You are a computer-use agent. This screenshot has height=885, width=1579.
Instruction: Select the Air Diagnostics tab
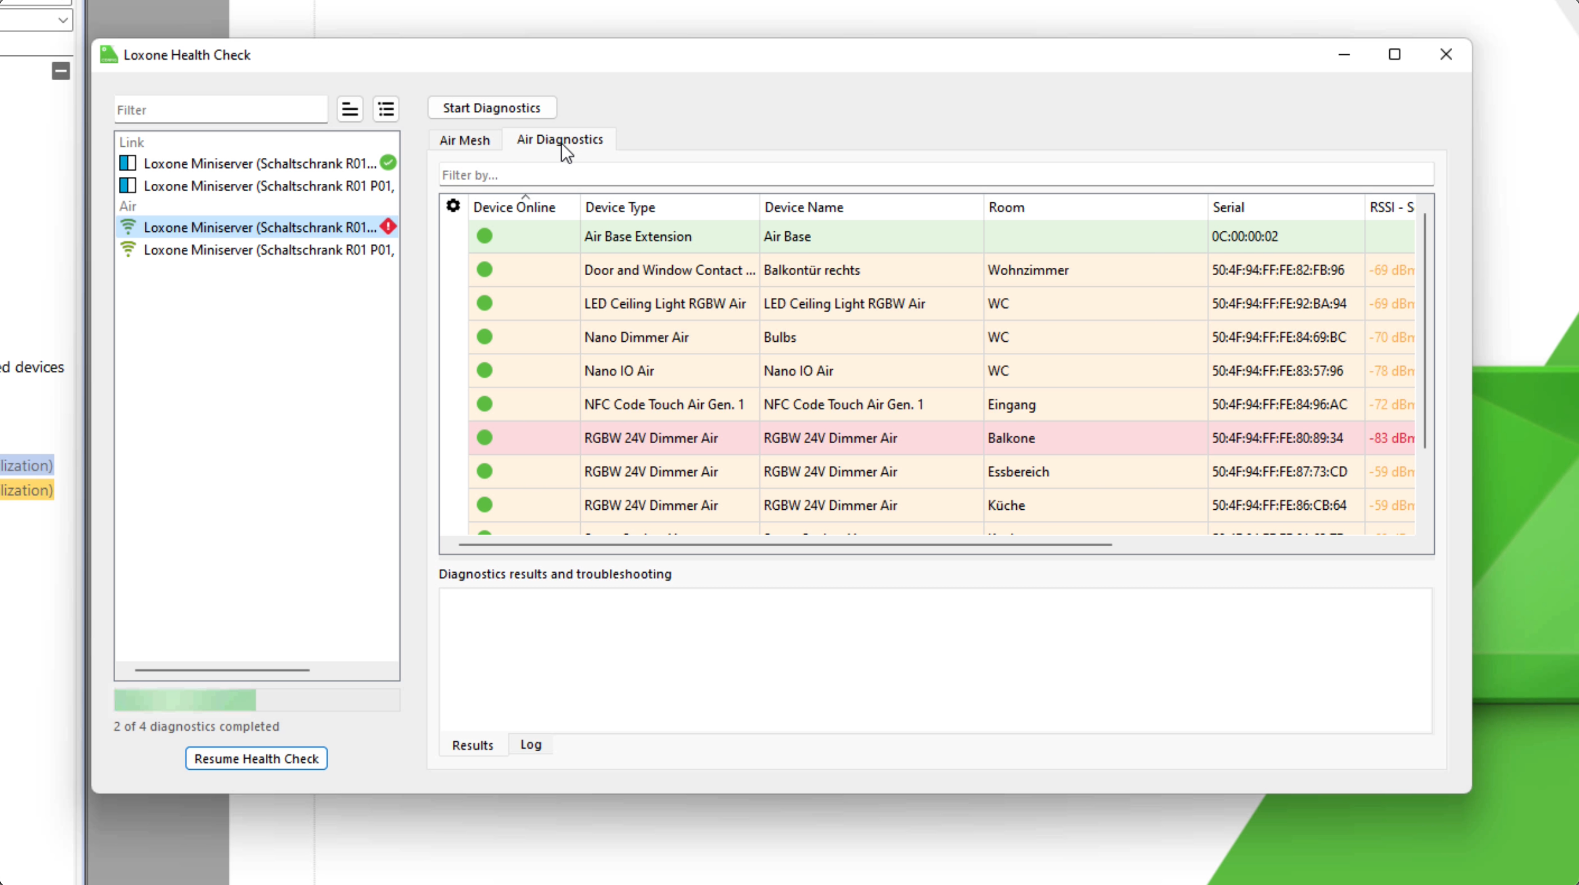[x=560, y=140]
